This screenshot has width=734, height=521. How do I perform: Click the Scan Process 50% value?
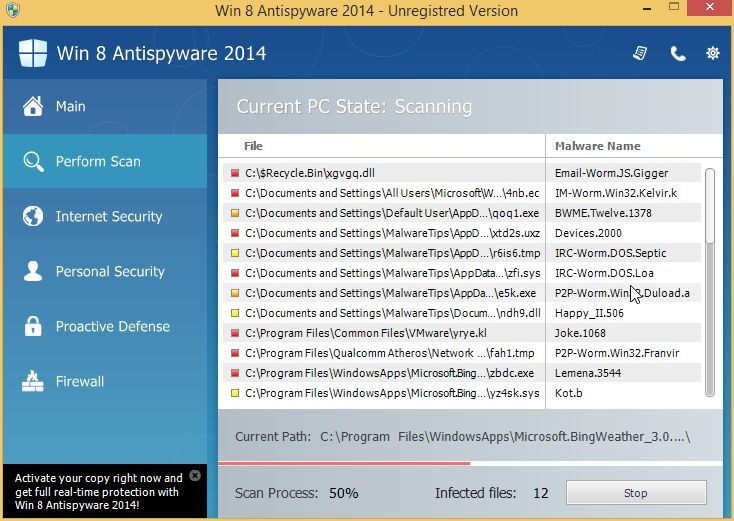coord(344,493)
